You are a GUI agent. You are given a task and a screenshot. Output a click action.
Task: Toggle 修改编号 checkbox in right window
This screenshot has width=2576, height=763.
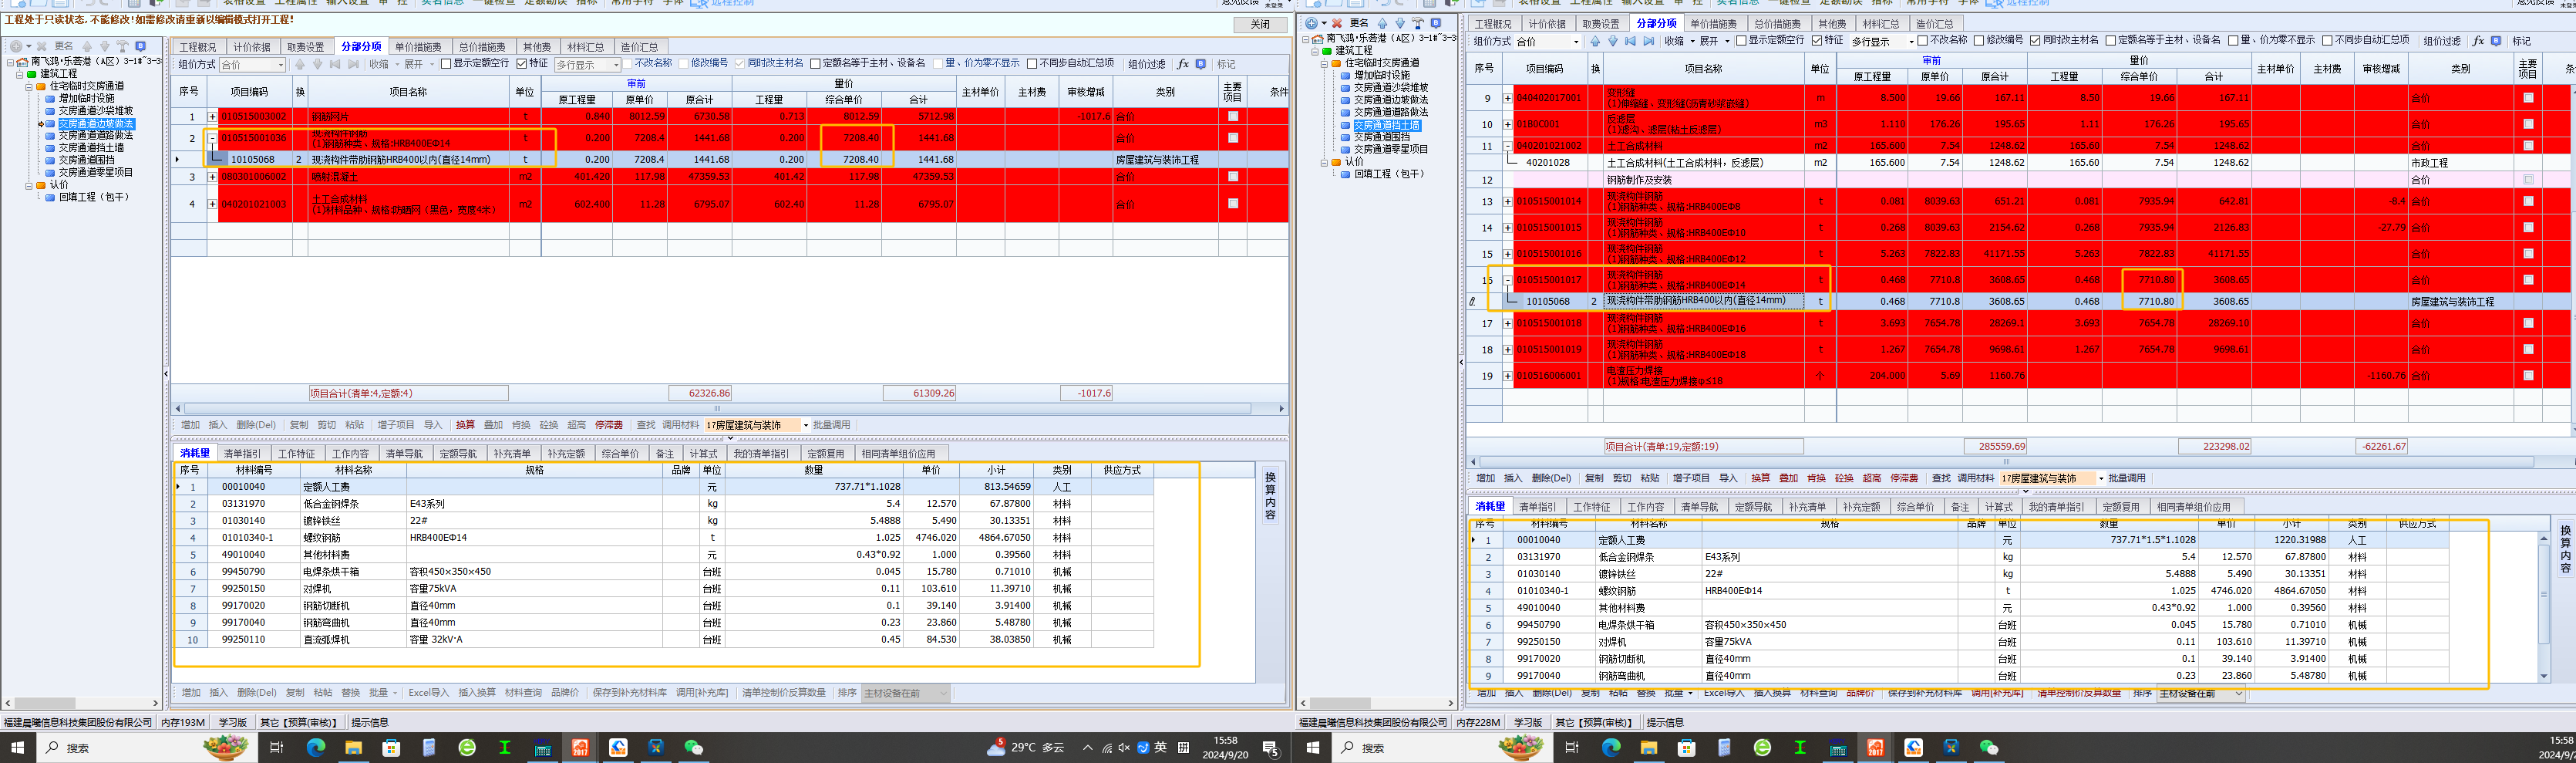[x=1978, y=41]
